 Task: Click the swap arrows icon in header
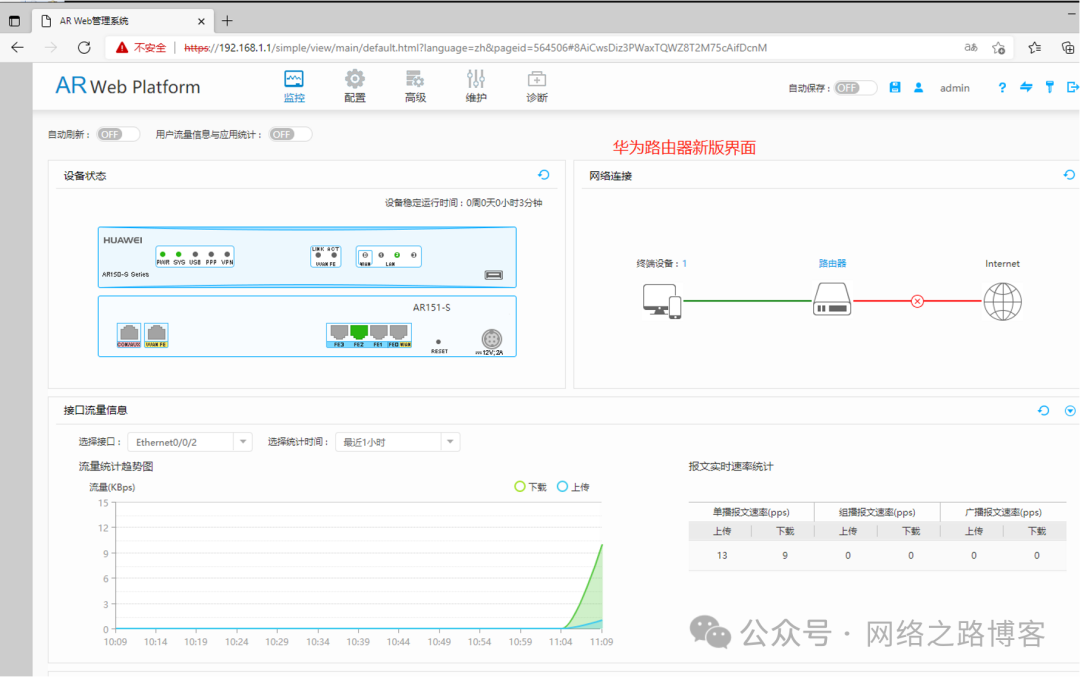(x=1026, y=88)
